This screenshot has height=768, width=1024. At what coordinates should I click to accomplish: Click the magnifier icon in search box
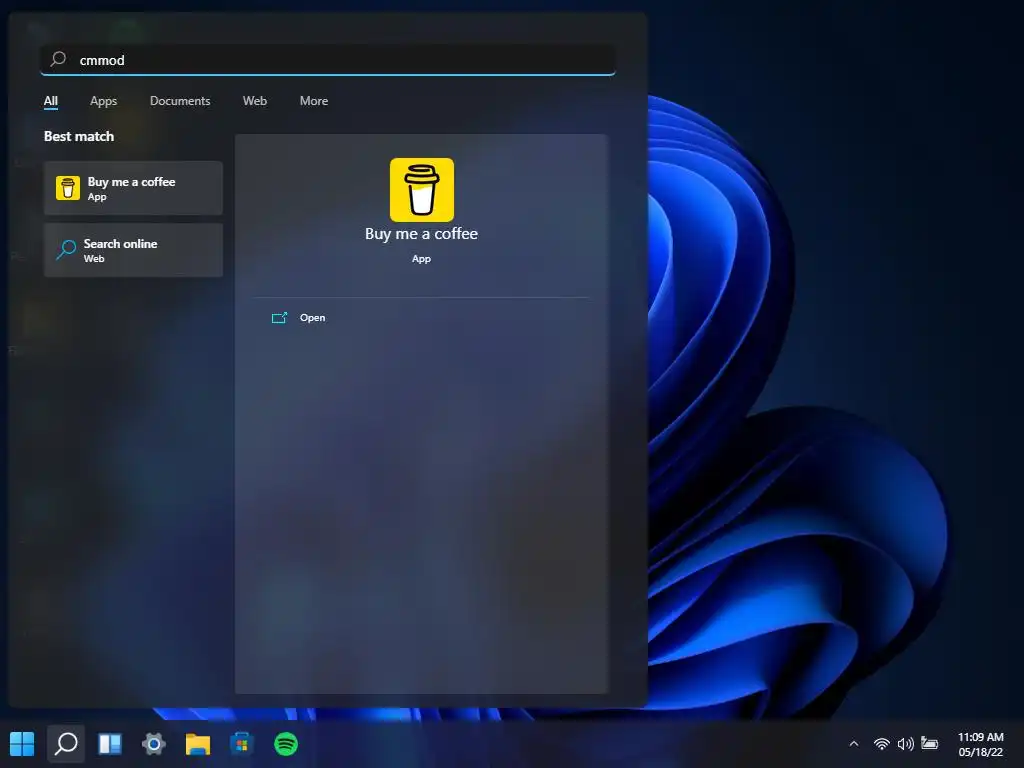[58, 59]
